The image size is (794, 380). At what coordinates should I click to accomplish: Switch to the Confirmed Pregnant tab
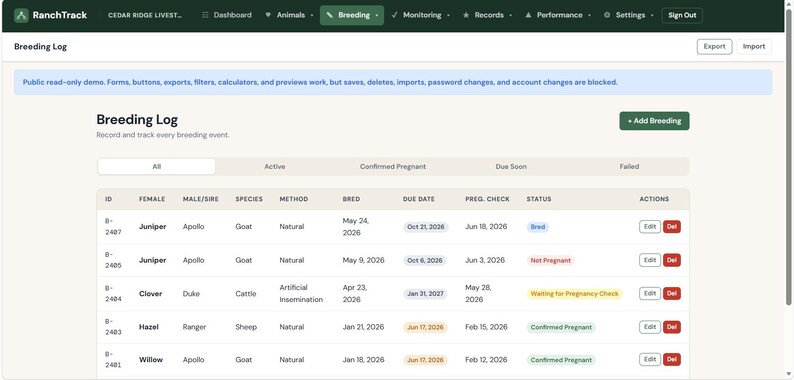pyautogui.click(x=392, y=167)
